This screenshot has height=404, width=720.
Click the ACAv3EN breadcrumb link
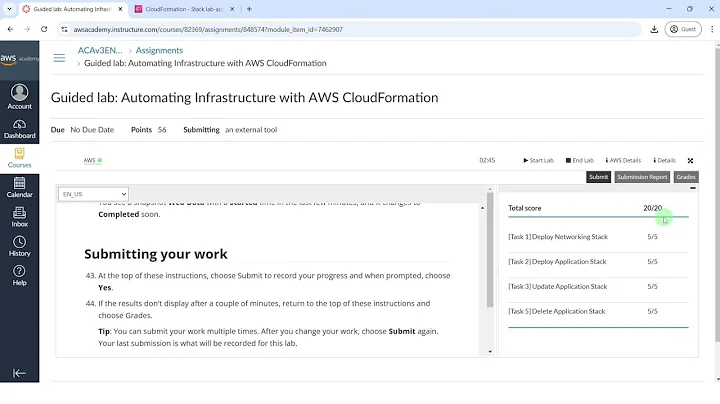point(100,50)
